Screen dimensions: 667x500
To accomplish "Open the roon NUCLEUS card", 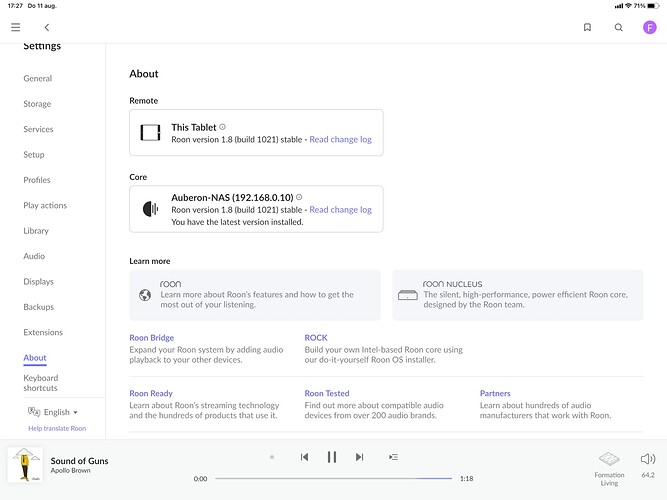I will coord(518,295).
